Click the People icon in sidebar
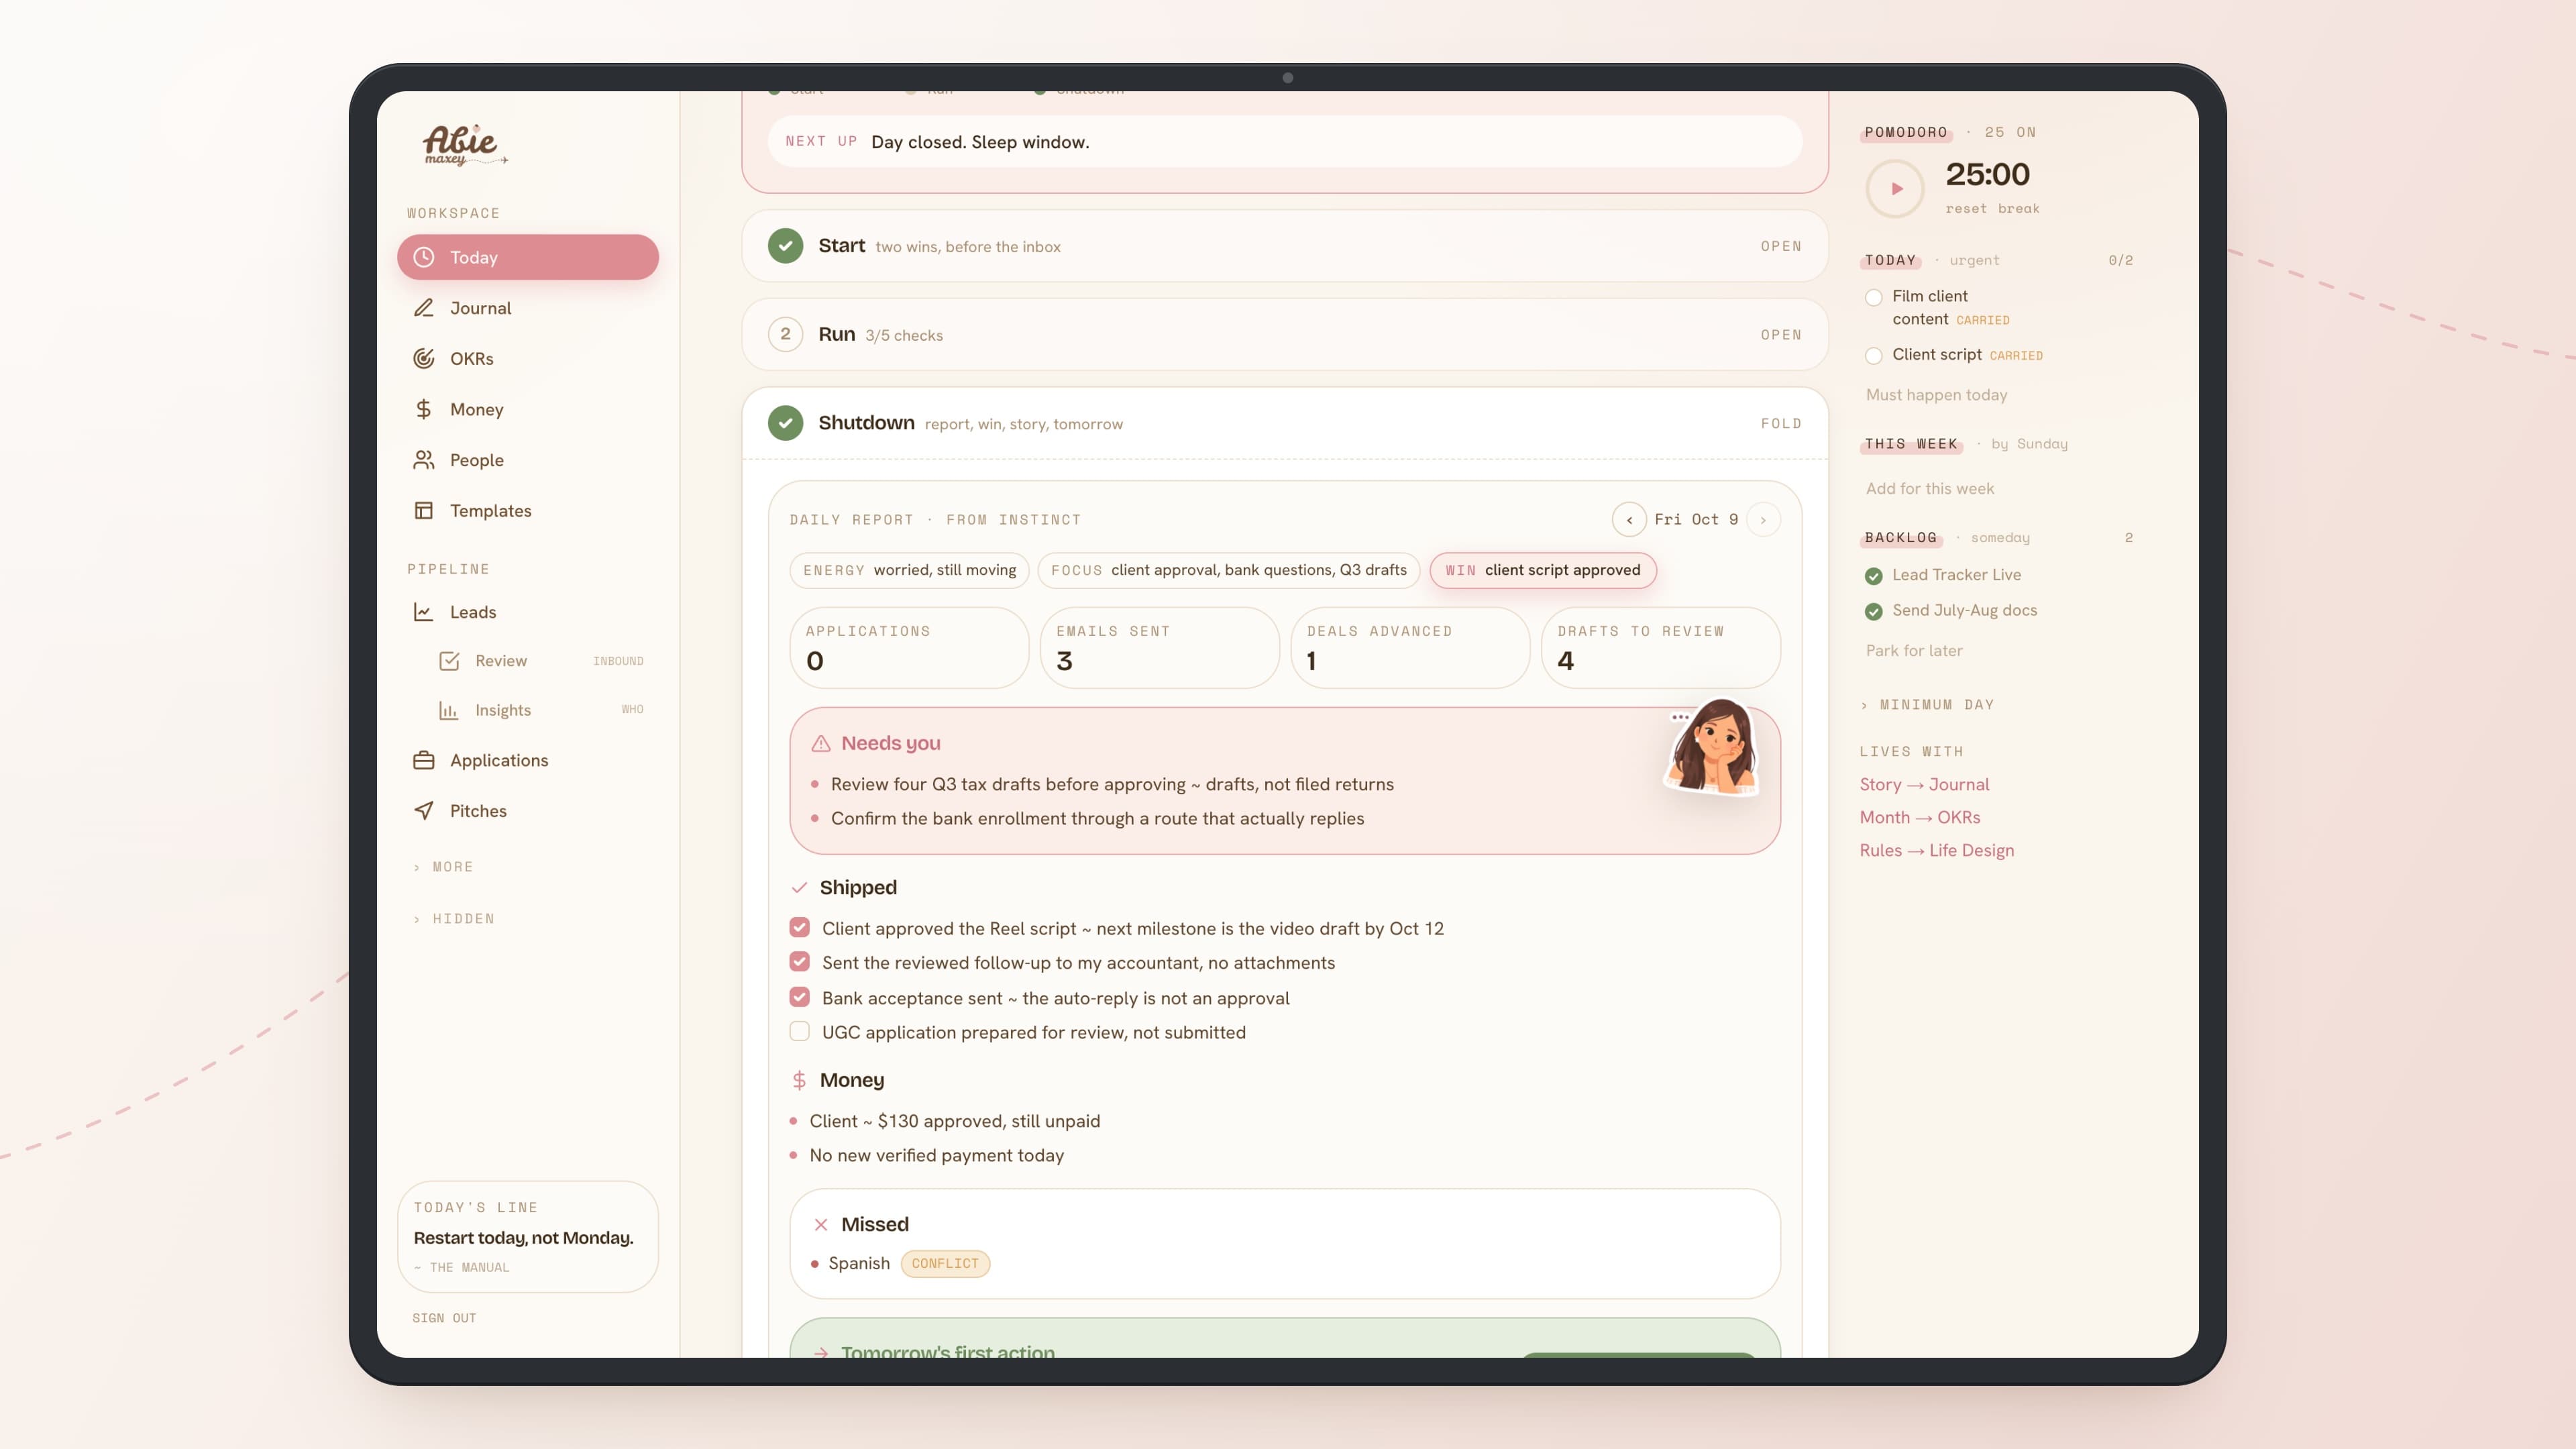 (424, 460)
